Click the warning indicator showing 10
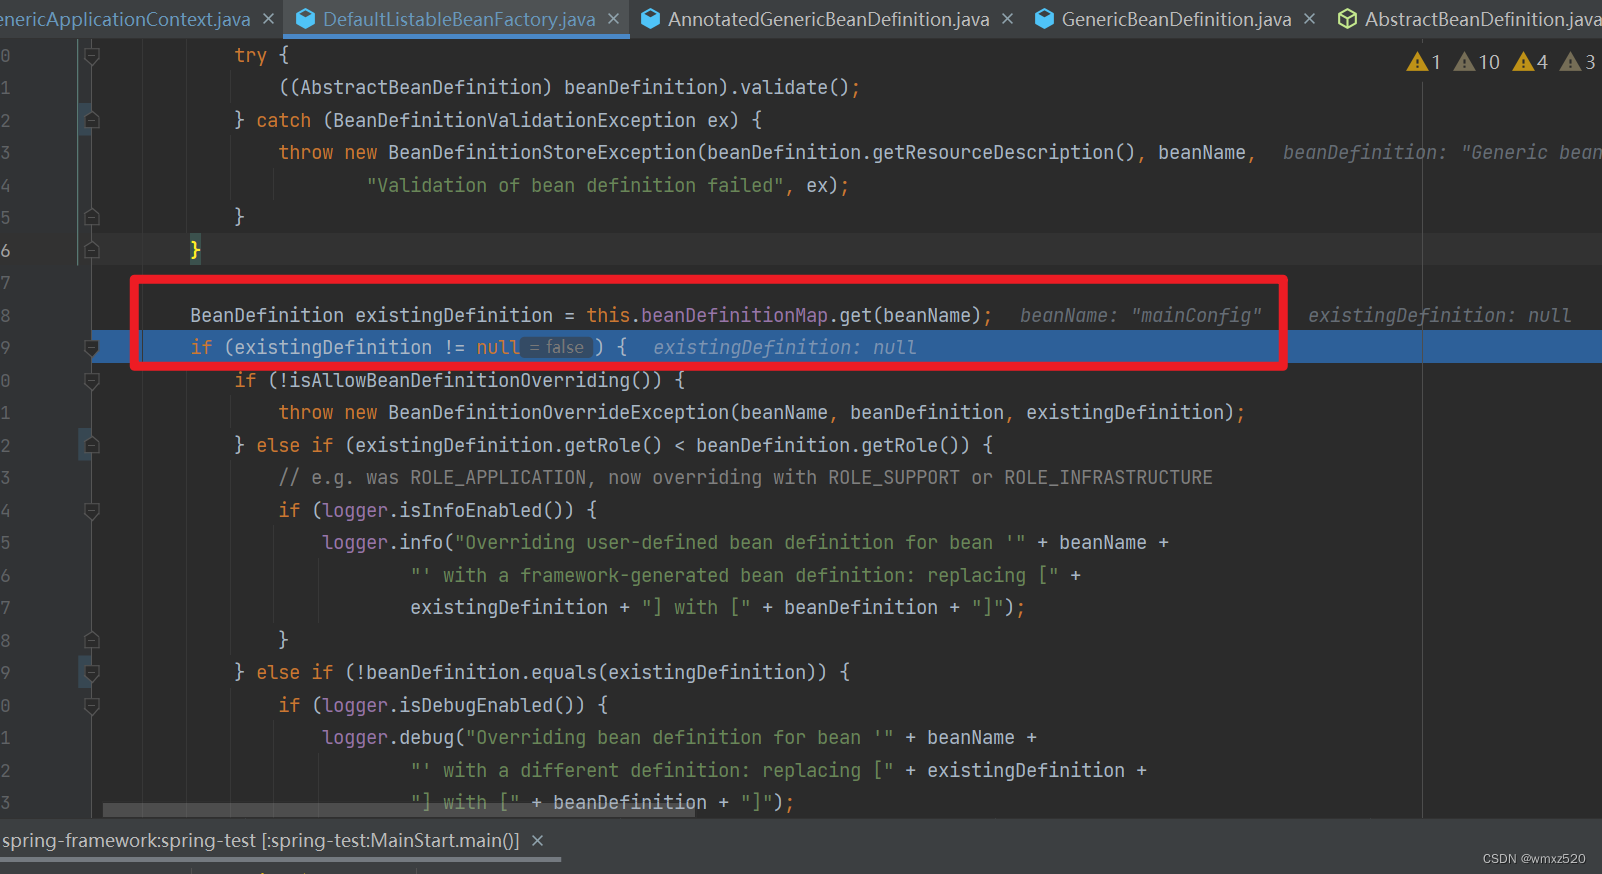The height and width of the screenshot is (874, 1602). [x=1477, y=62]
